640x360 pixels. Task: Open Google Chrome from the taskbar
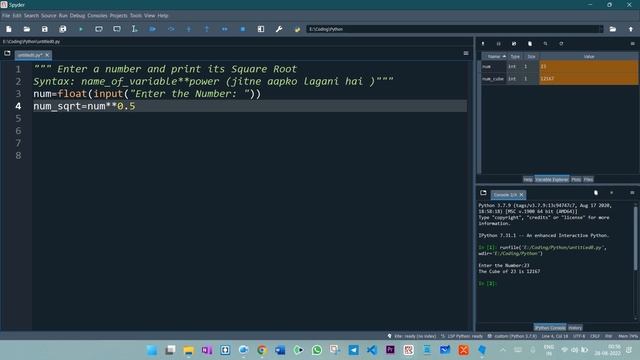click(x=262, y=350)
